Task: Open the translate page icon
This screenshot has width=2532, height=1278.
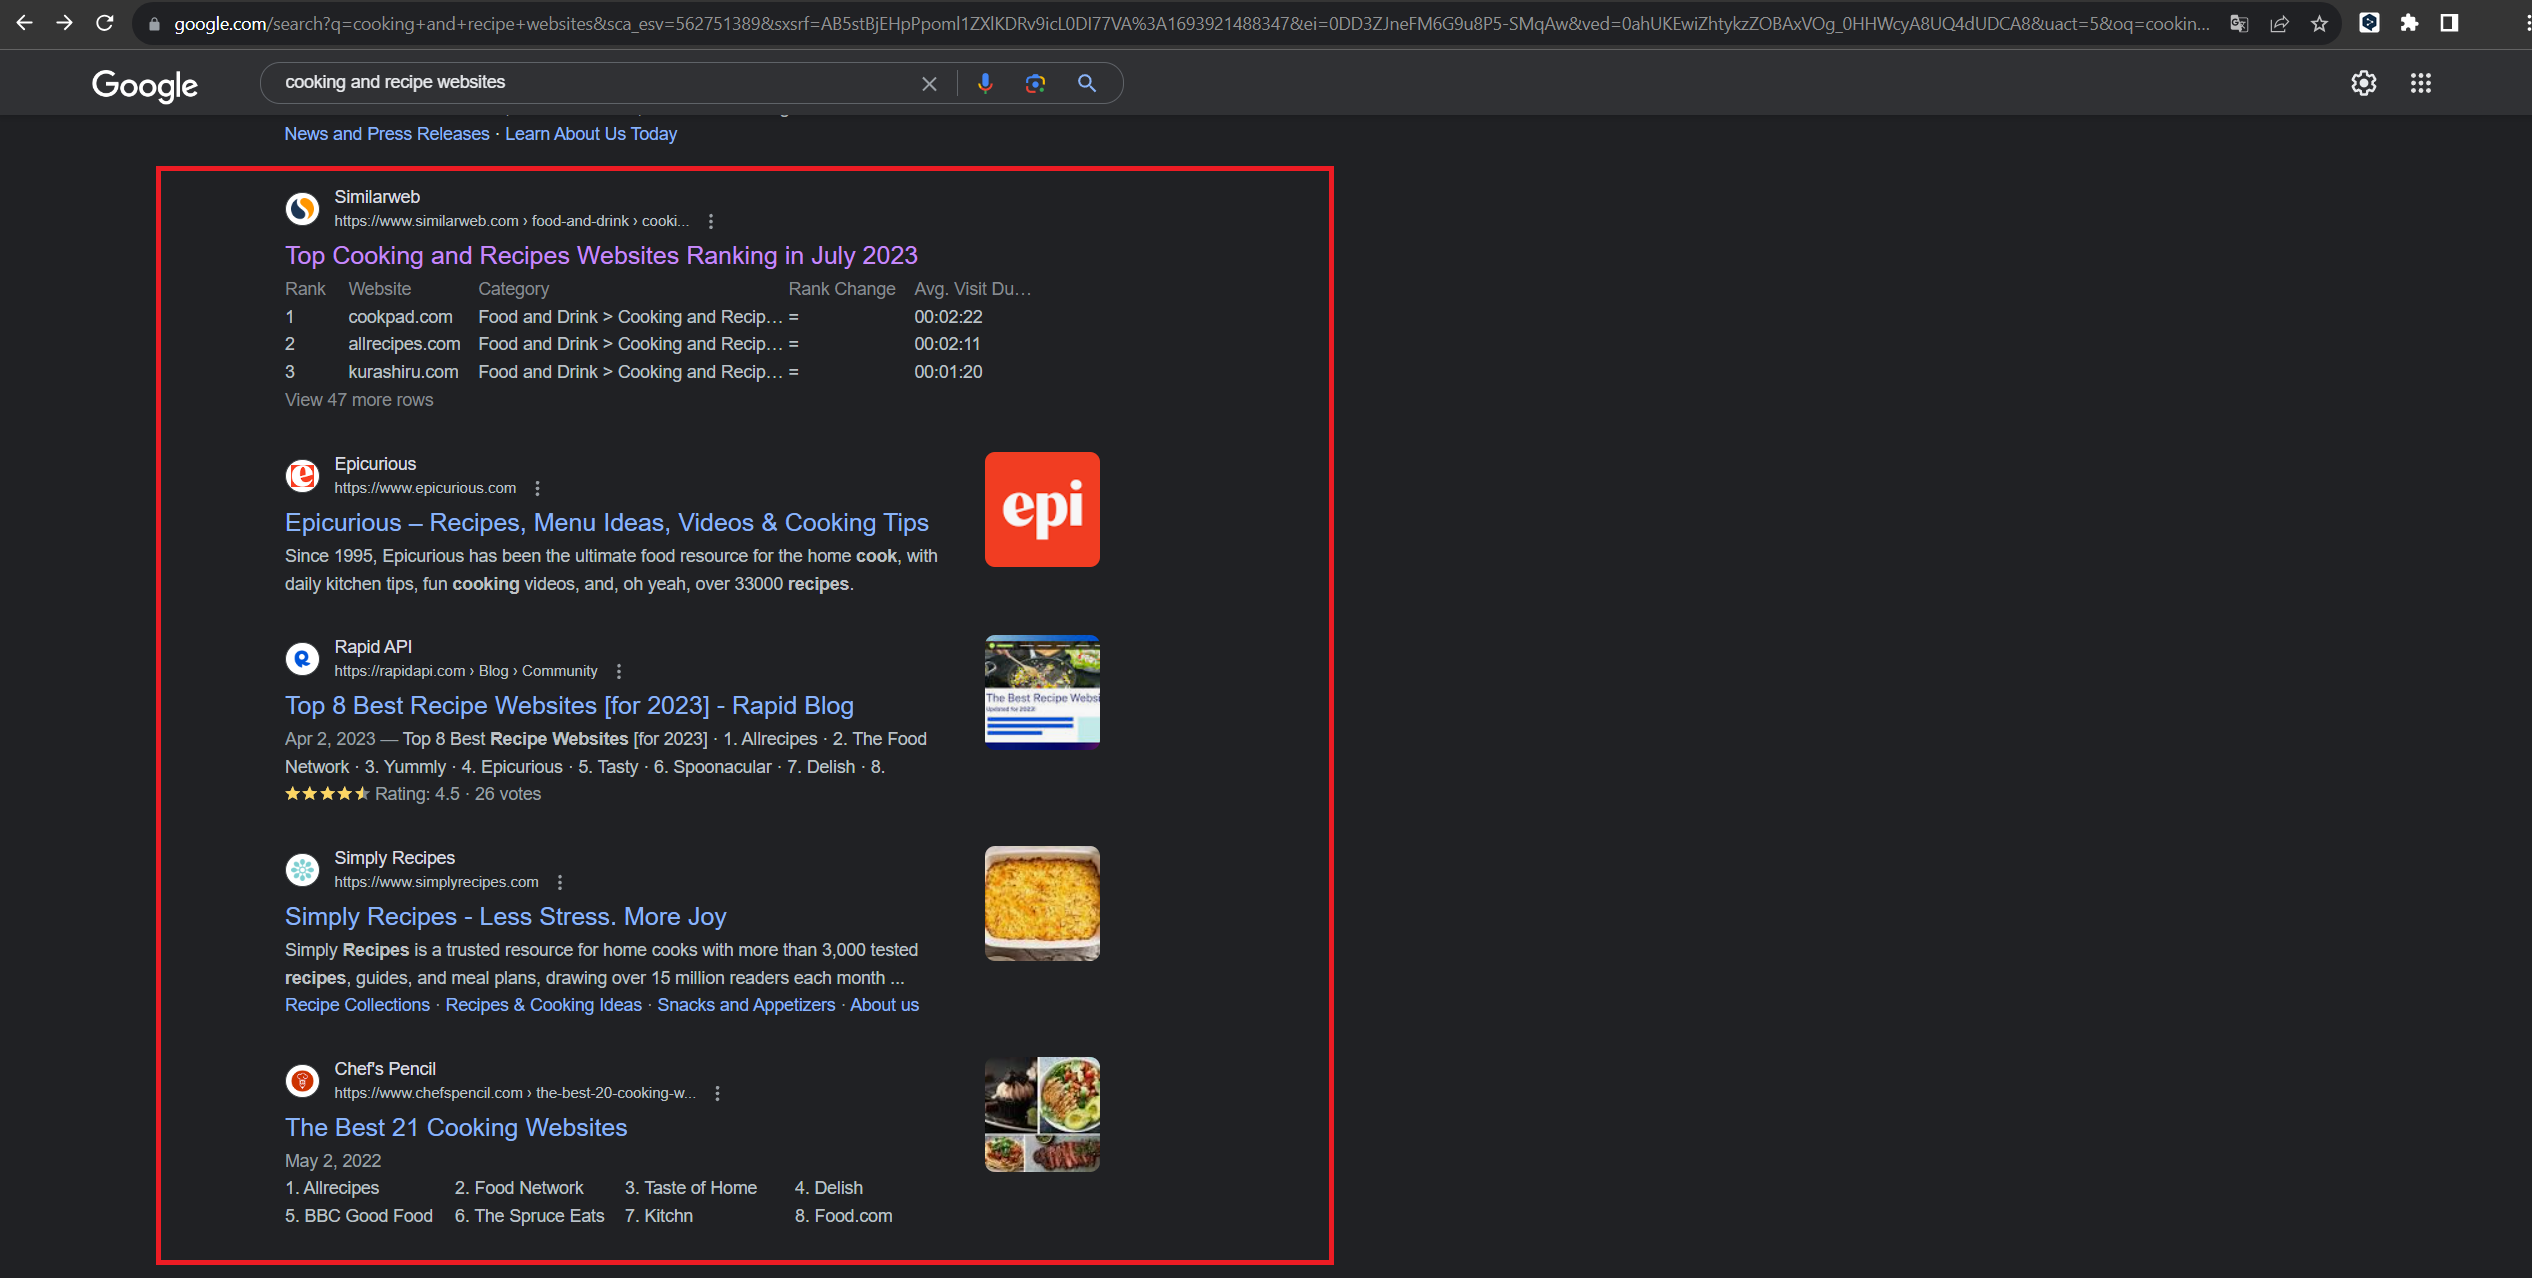Action: pyautogui.click(x=2239, y=24)
